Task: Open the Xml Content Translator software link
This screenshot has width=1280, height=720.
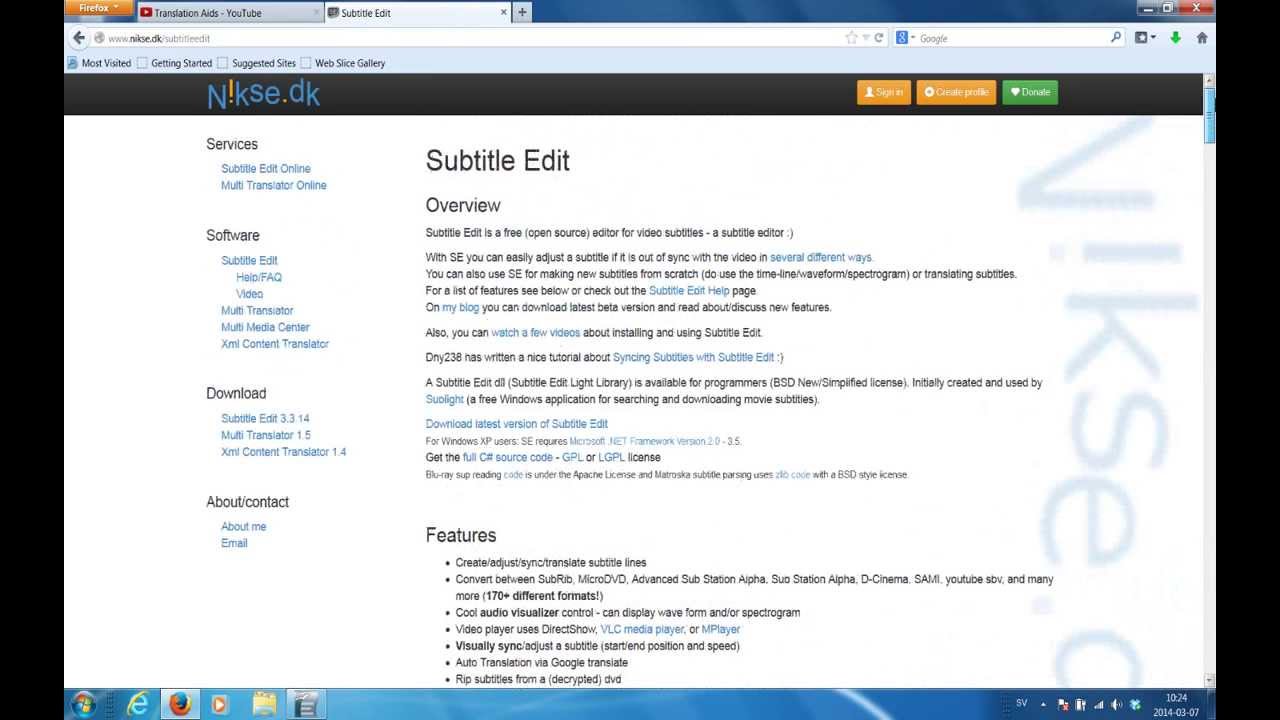Action: [x=275, y=344]
